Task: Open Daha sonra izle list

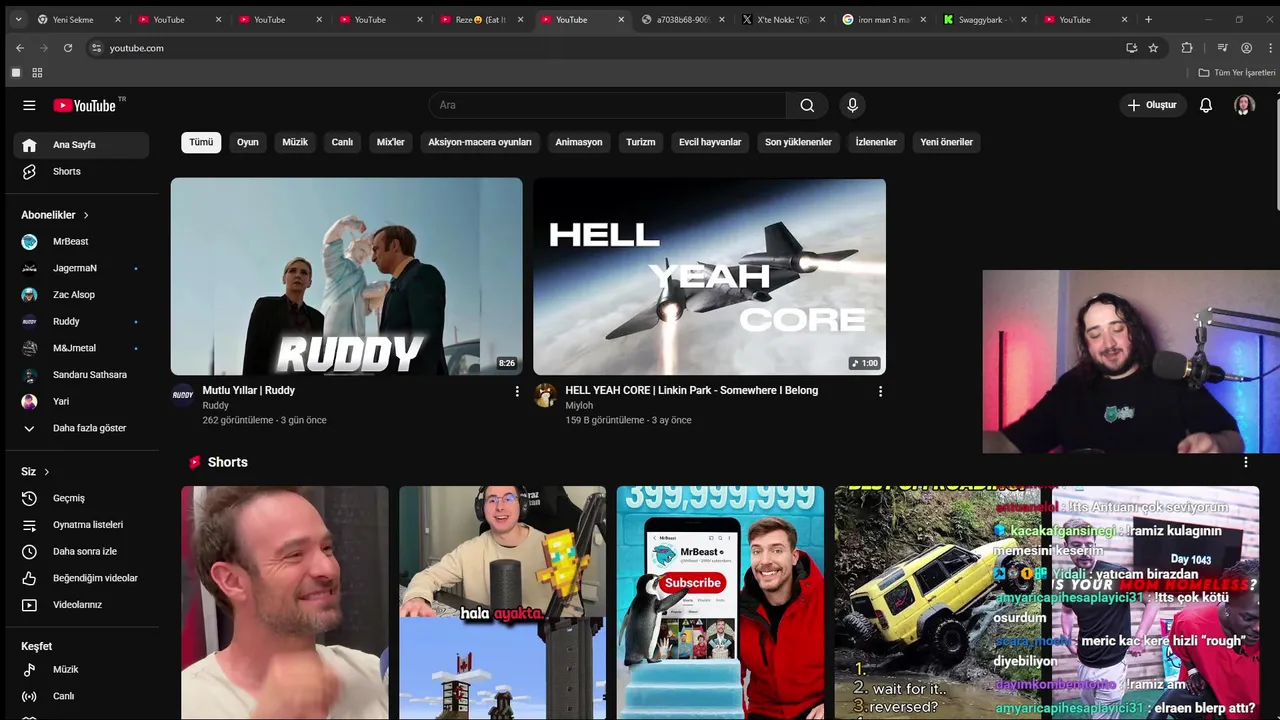Action: (82, 552)
